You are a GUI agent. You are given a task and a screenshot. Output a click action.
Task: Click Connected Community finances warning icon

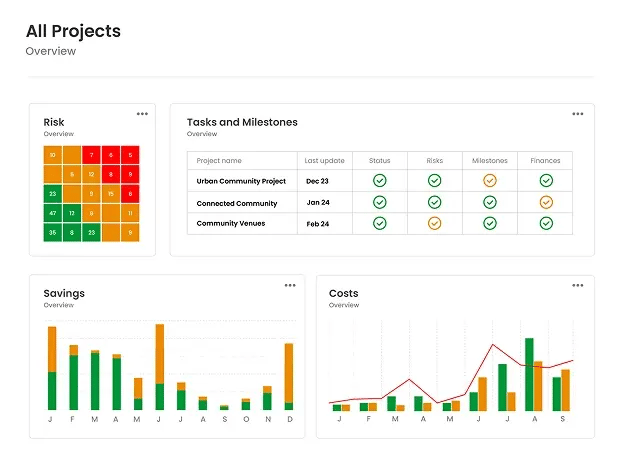[546, 202]
